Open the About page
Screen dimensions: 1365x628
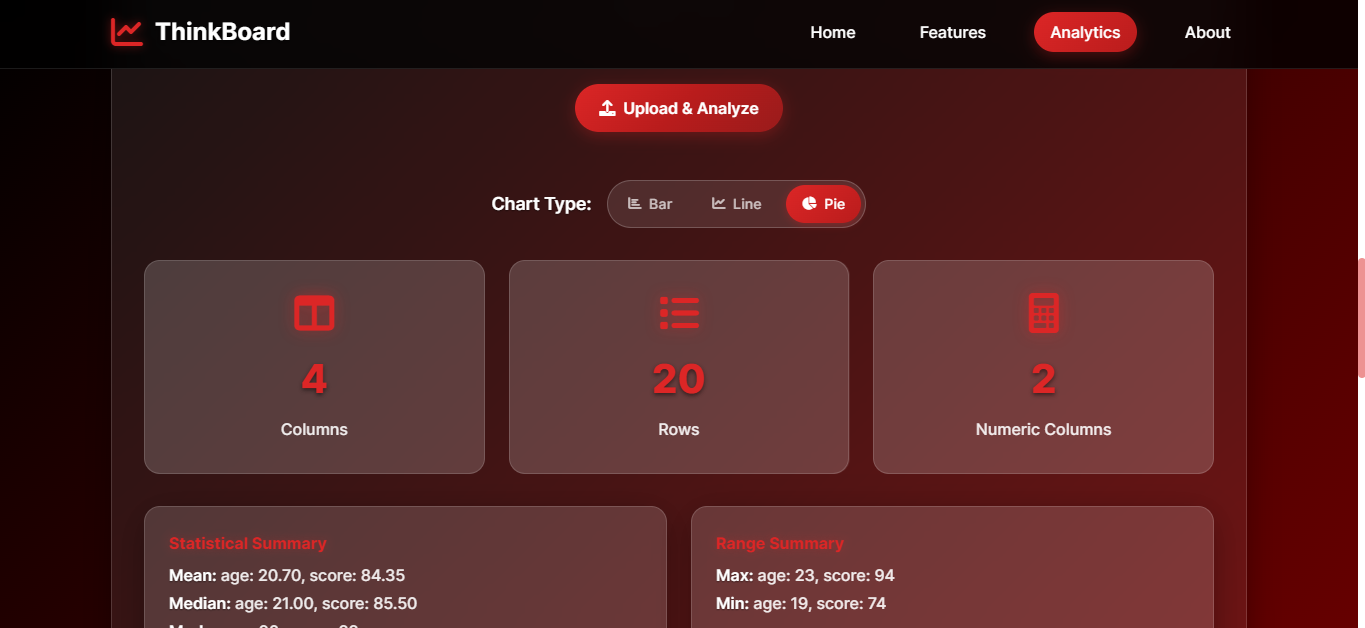point(1207,32)
